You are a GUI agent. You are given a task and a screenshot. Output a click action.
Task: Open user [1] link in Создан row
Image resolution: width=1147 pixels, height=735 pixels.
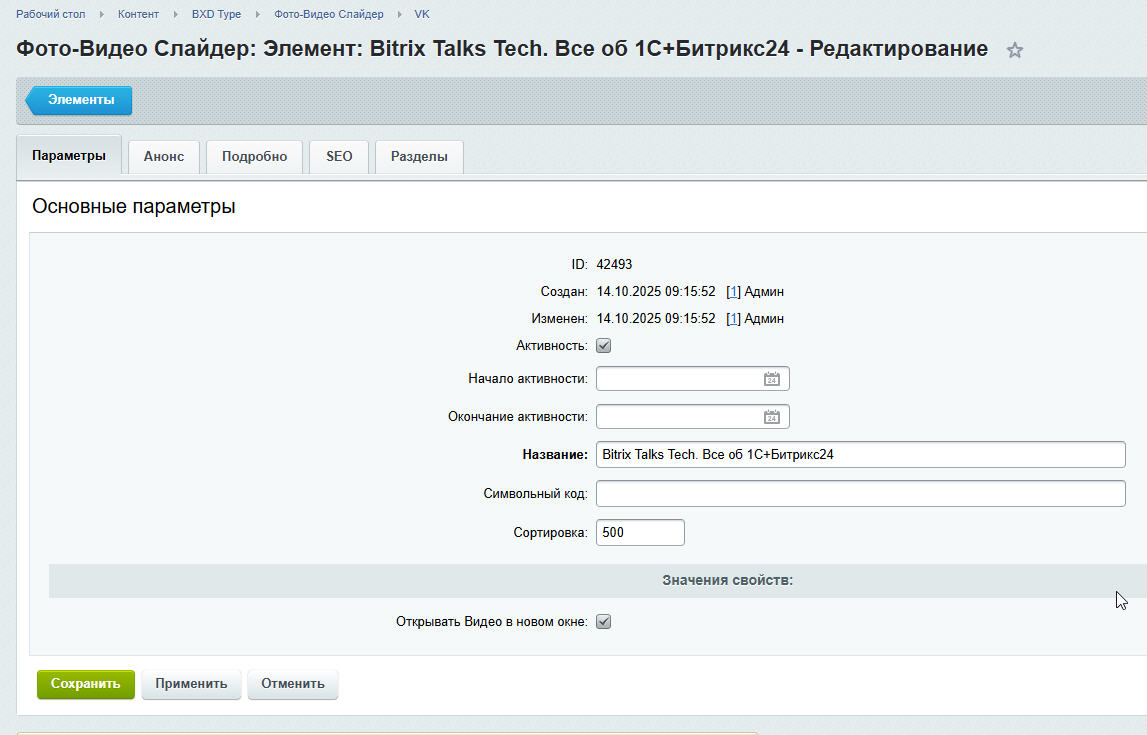point(733,292)
